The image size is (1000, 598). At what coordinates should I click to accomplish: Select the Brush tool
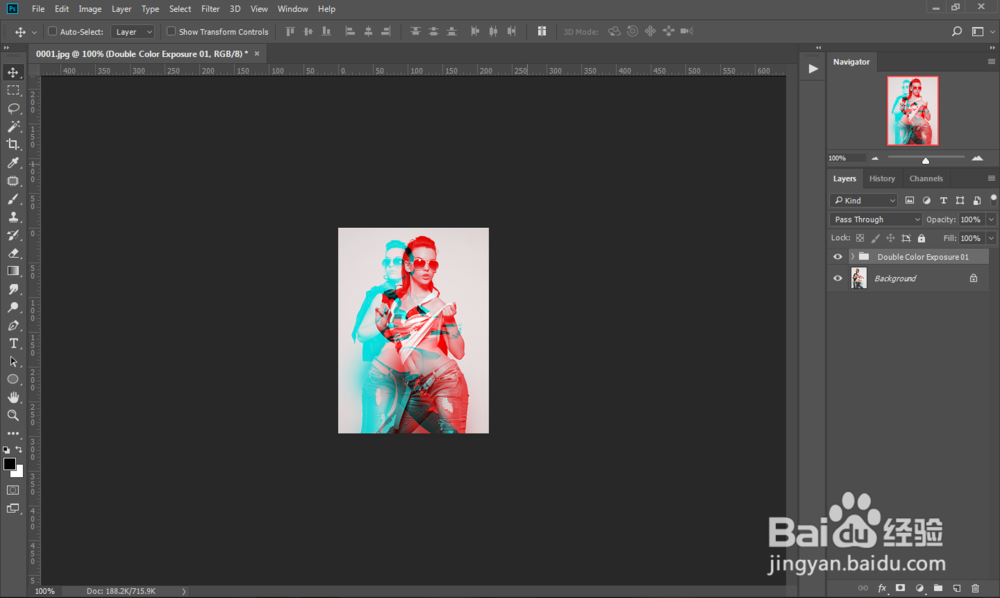tap(13, 199)
